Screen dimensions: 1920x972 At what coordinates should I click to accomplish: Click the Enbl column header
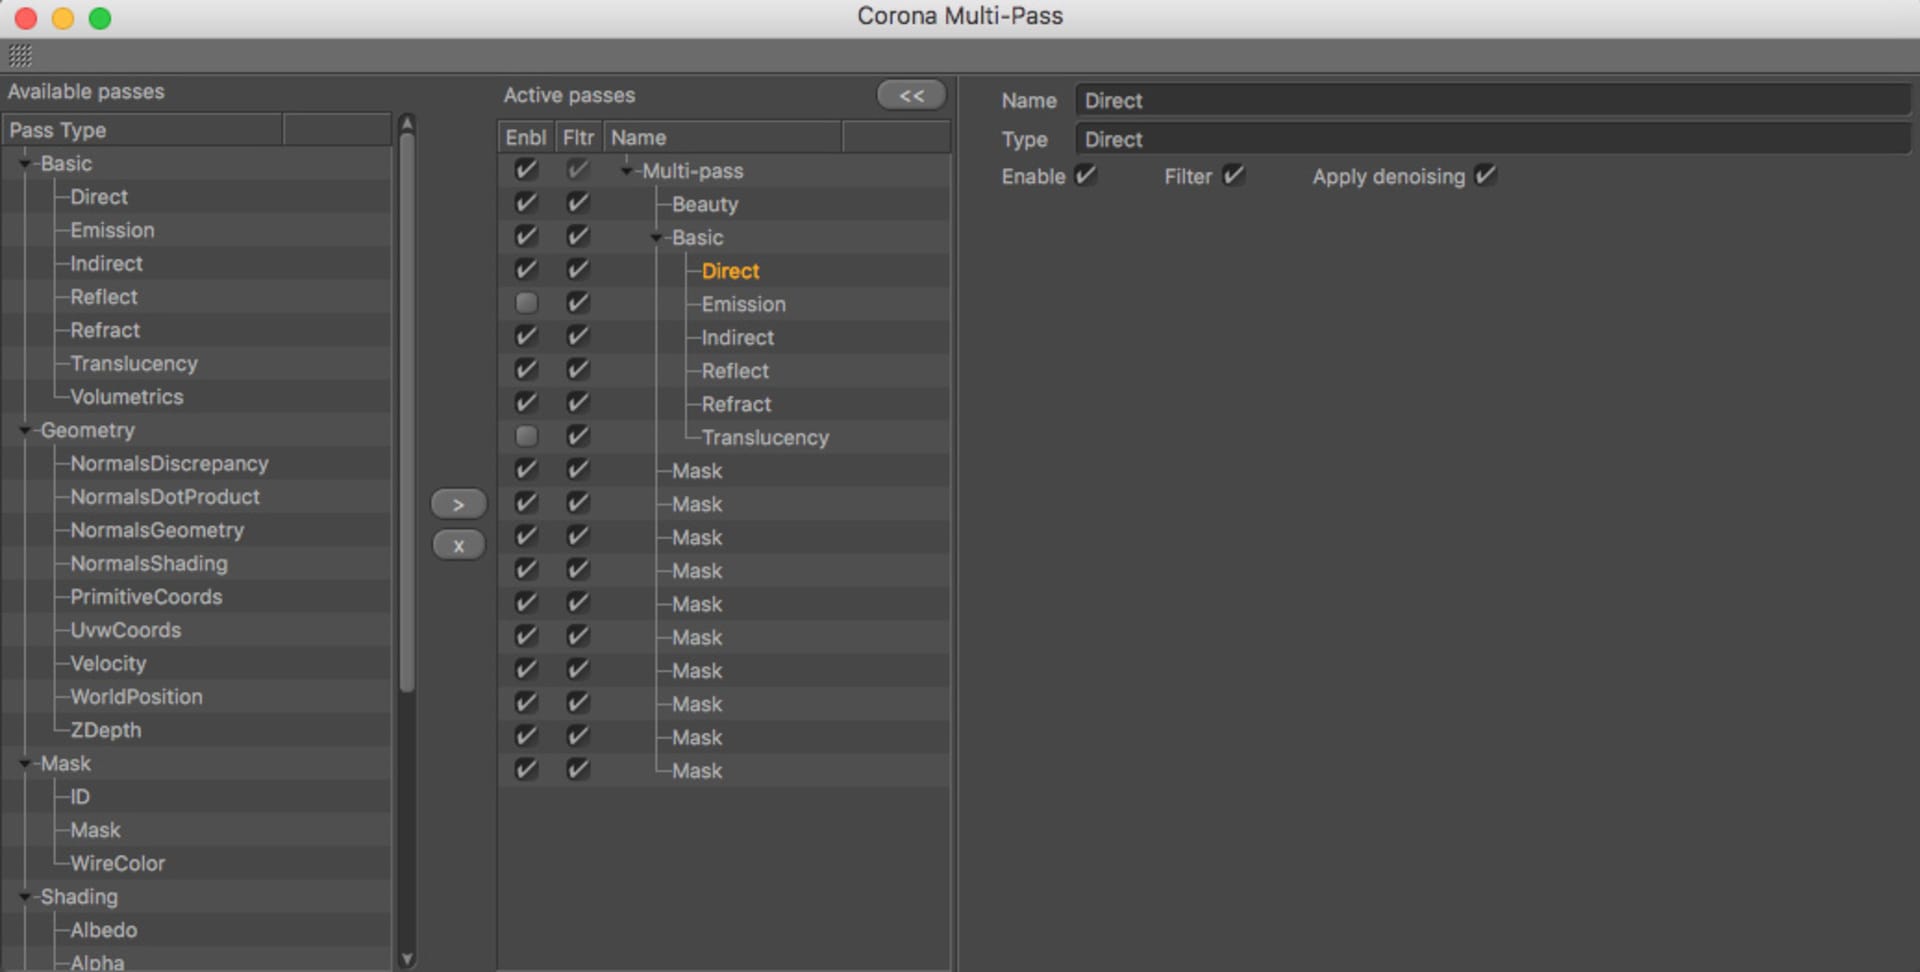coord(526,137)
